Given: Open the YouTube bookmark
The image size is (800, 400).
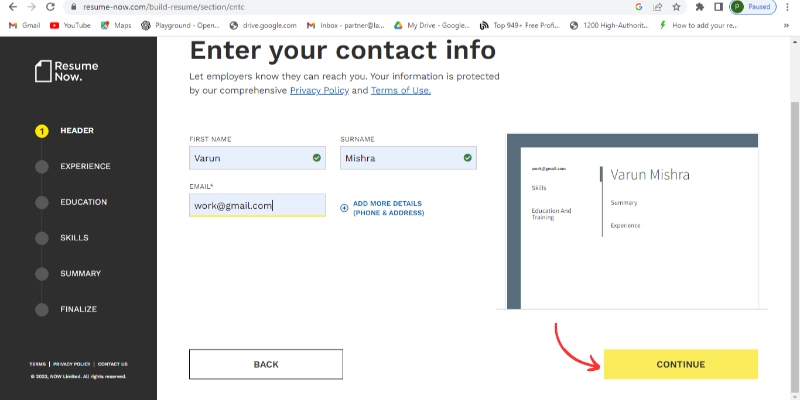Looking at the screenshot, I should click(70, 25).
